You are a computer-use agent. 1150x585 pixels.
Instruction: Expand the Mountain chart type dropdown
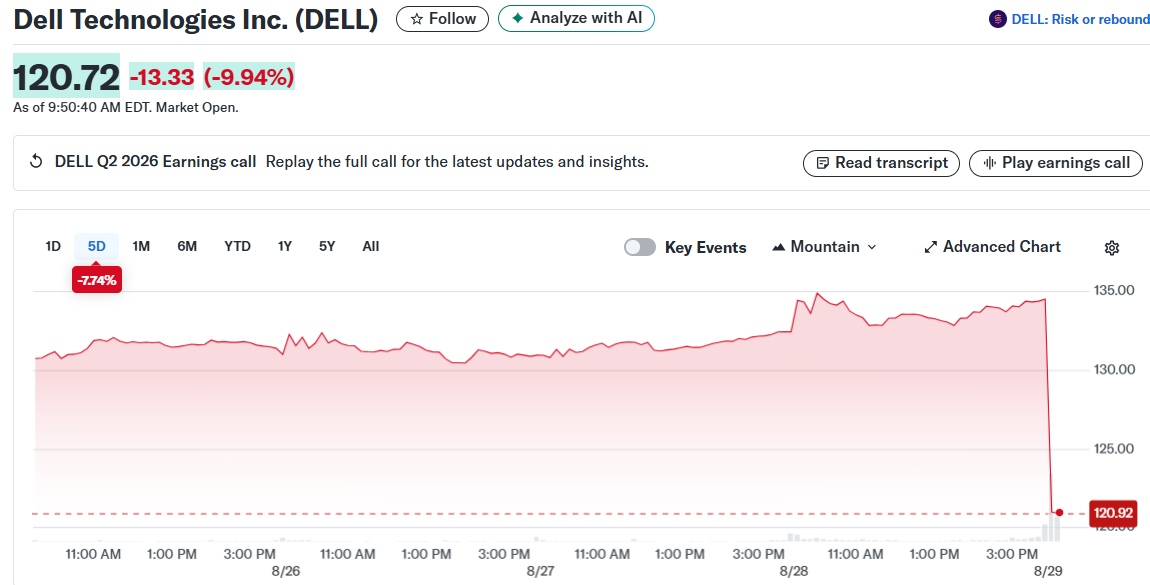click(824, 247)
